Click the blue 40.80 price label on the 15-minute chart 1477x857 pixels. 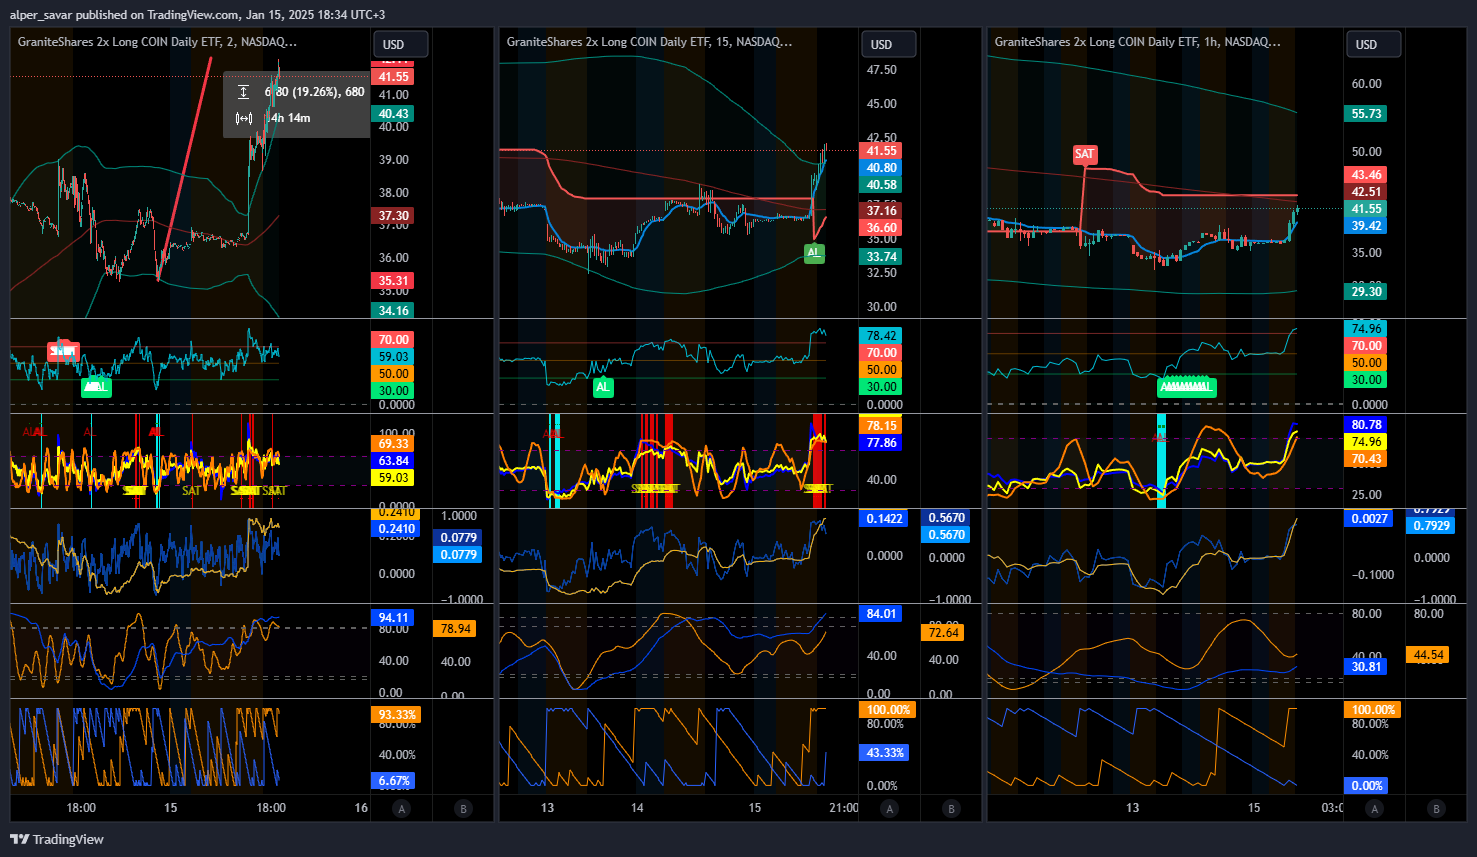coord(881,168)
